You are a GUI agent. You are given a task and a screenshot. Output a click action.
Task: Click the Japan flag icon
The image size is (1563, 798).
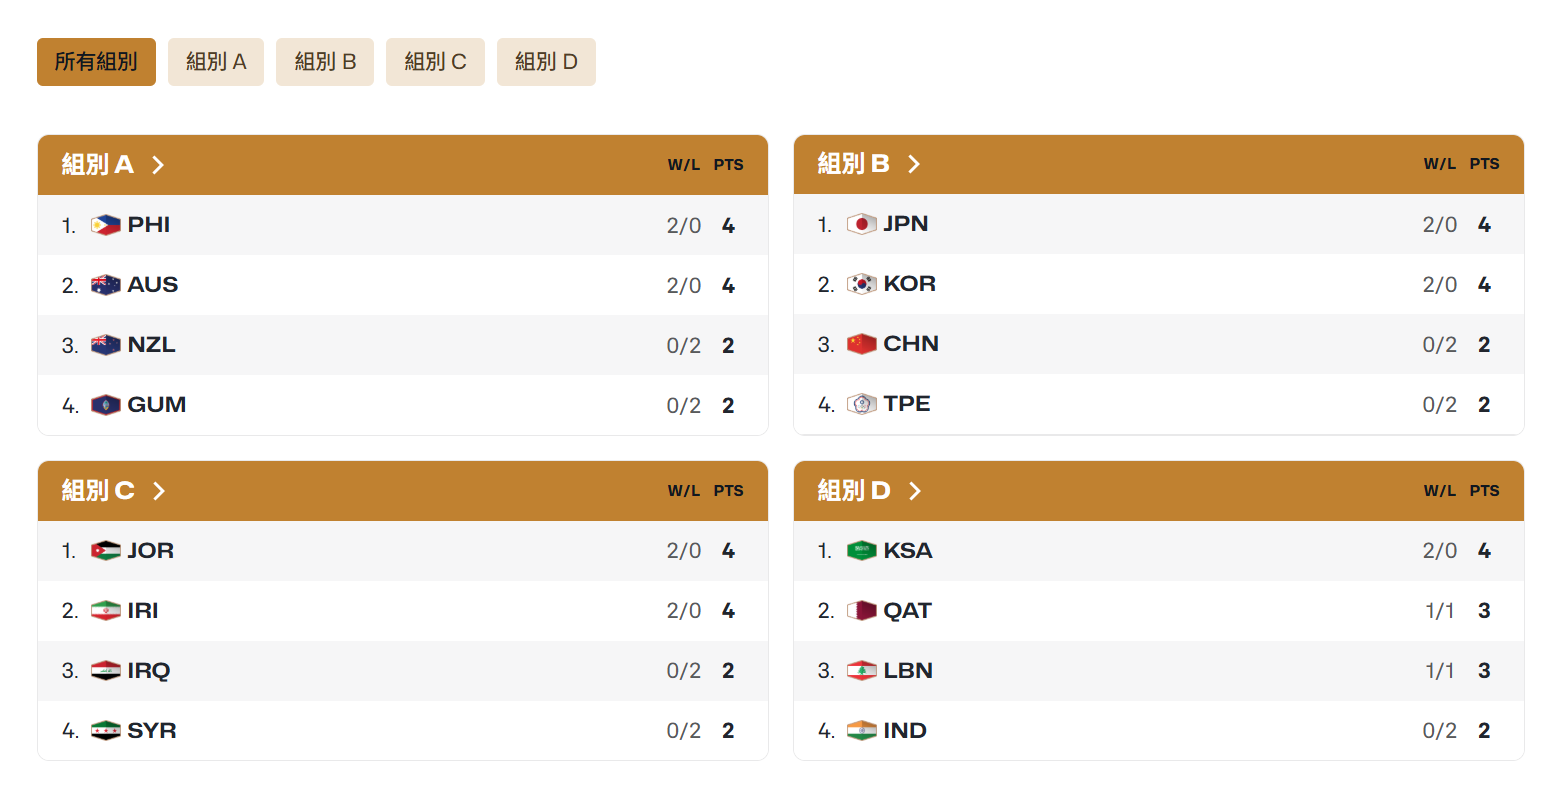tap(861, 224)
